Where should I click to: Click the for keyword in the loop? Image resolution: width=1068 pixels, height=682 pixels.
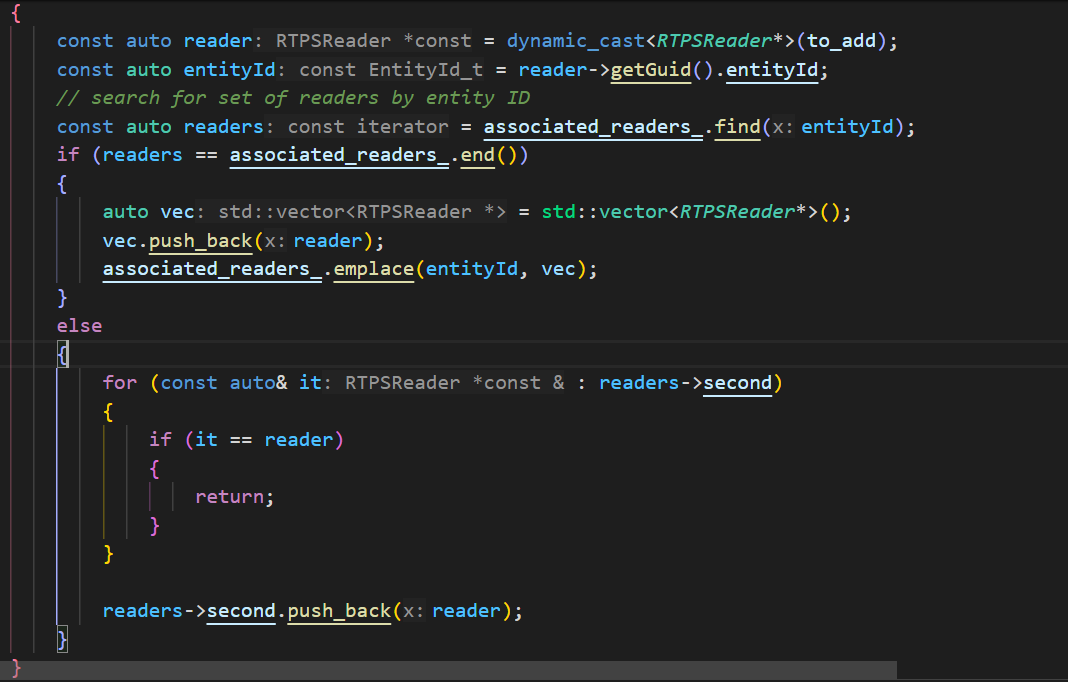(120, 383)
